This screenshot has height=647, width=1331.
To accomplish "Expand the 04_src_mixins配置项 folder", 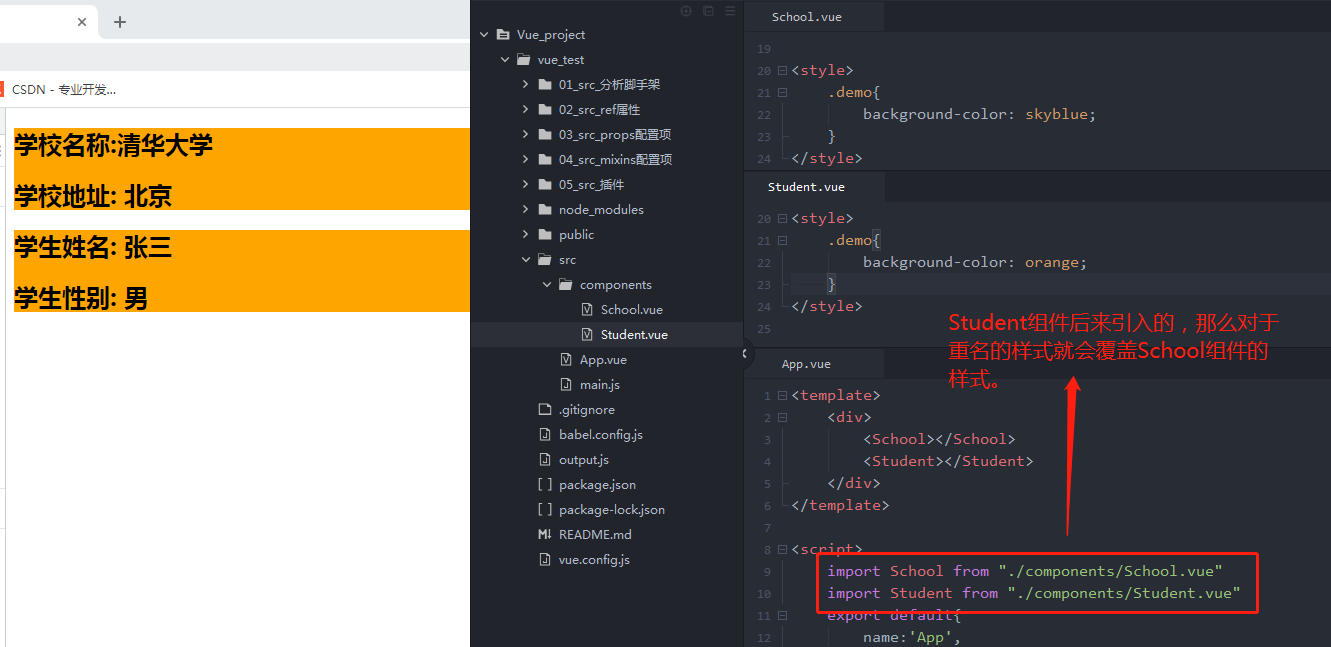I will tap(526, 160).
